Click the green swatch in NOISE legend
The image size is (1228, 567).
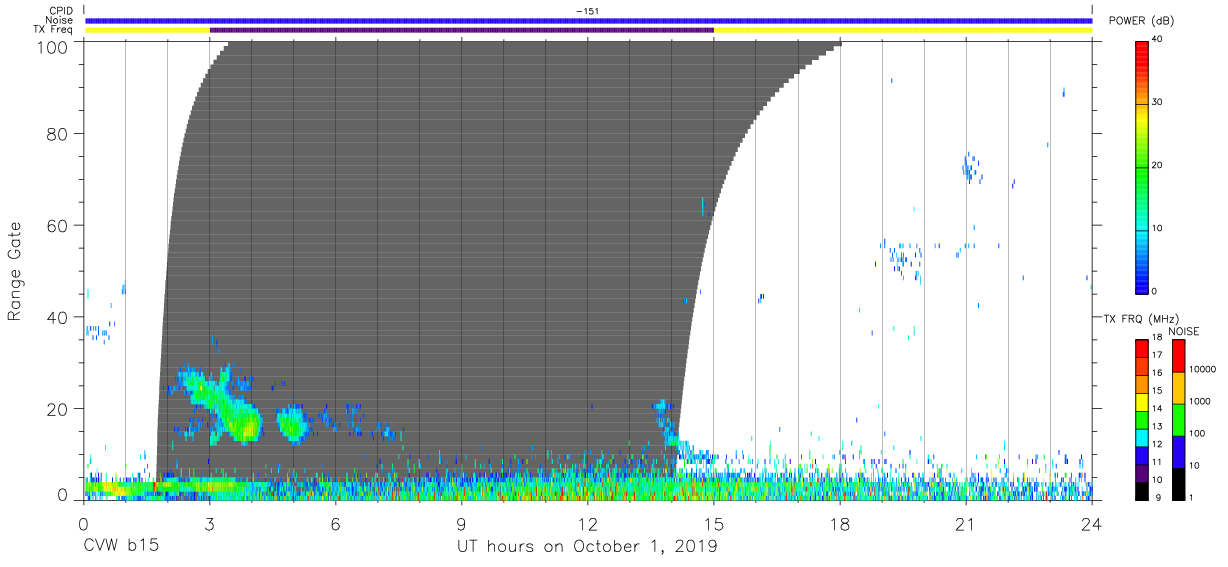1178,420
